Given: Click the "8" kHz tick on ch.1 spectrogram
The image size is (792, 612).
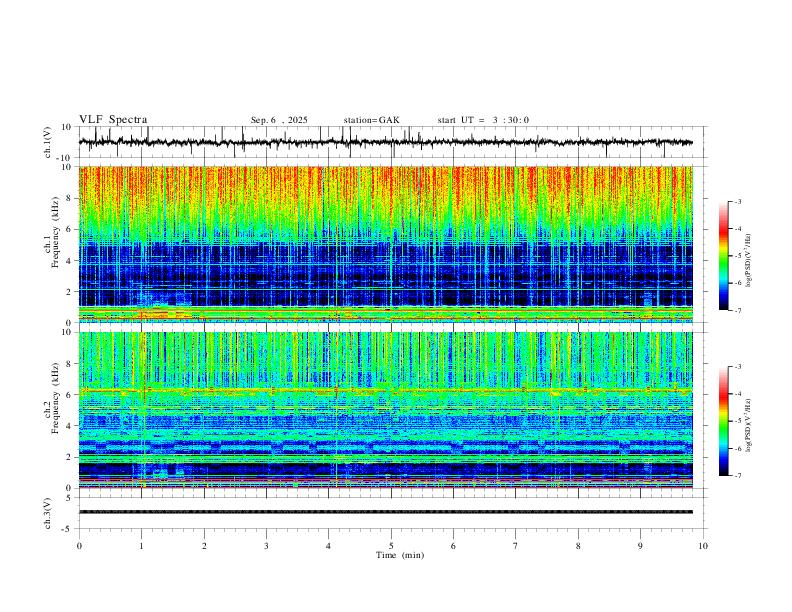Looking at the screenshot, I should 69,198.
